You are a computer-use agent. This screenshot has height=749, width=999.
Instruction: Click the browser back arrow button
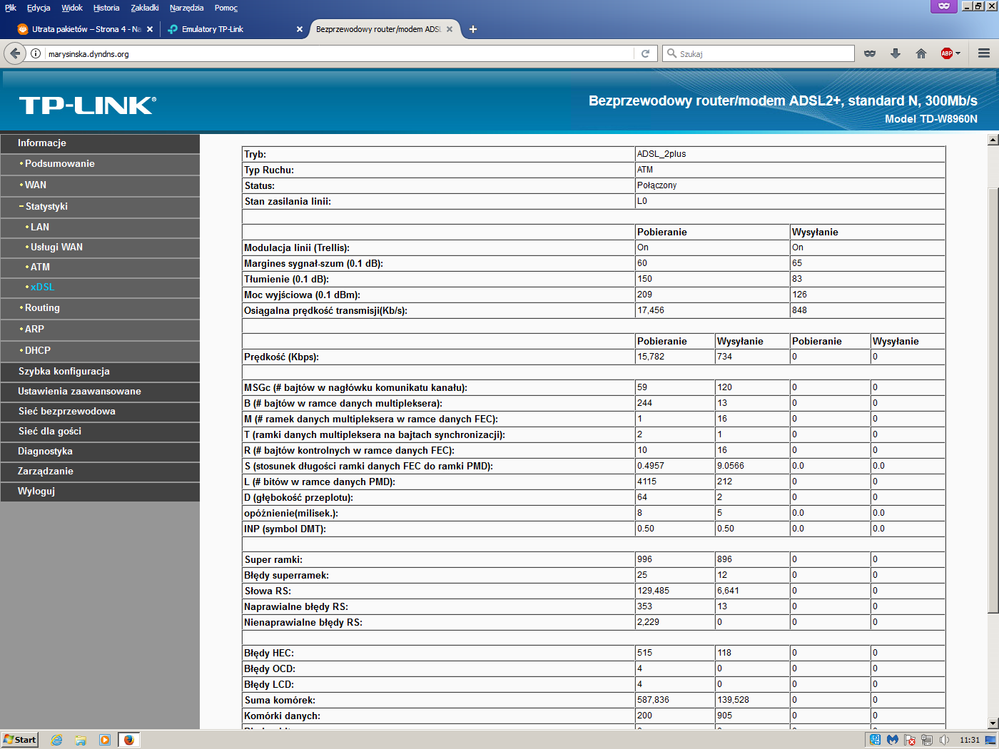(x=15, y=54)
